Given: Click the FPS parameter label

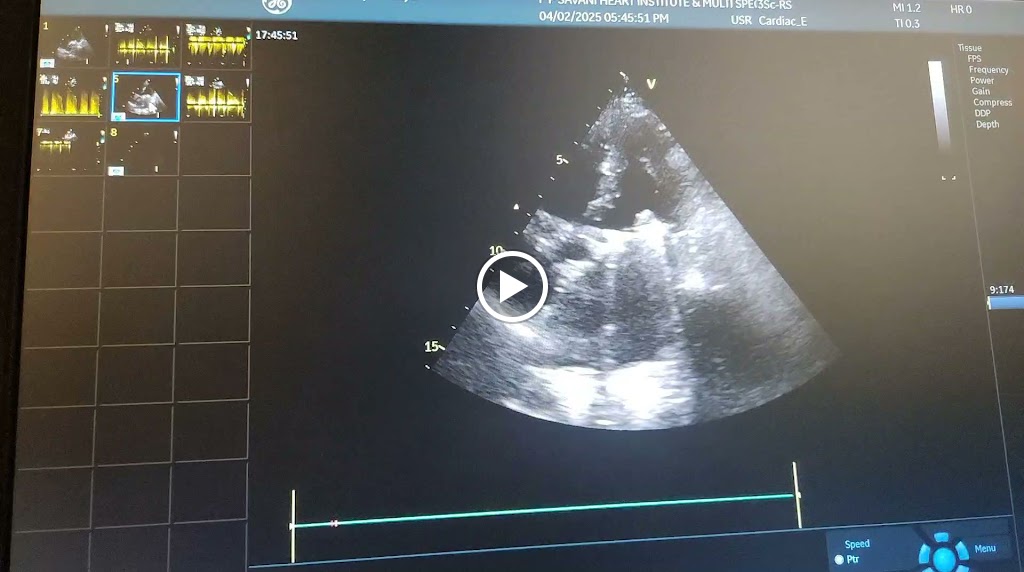Looking at the screenshot, I should pos(974,59).
